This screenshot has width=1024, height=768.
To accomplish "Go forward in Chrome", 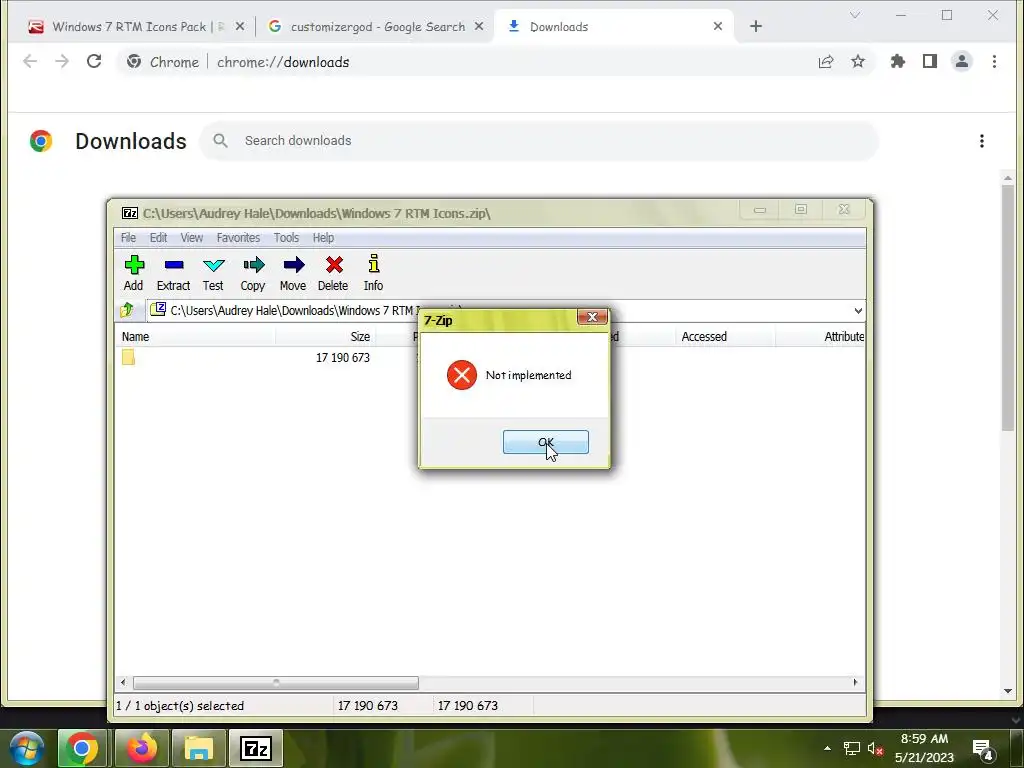I will coord(62,61).
